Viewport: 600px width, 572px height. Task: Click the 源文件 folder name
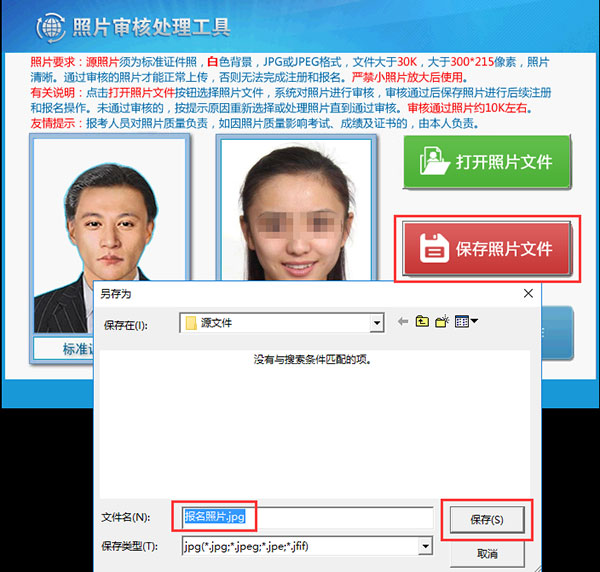tap(216, 323)
